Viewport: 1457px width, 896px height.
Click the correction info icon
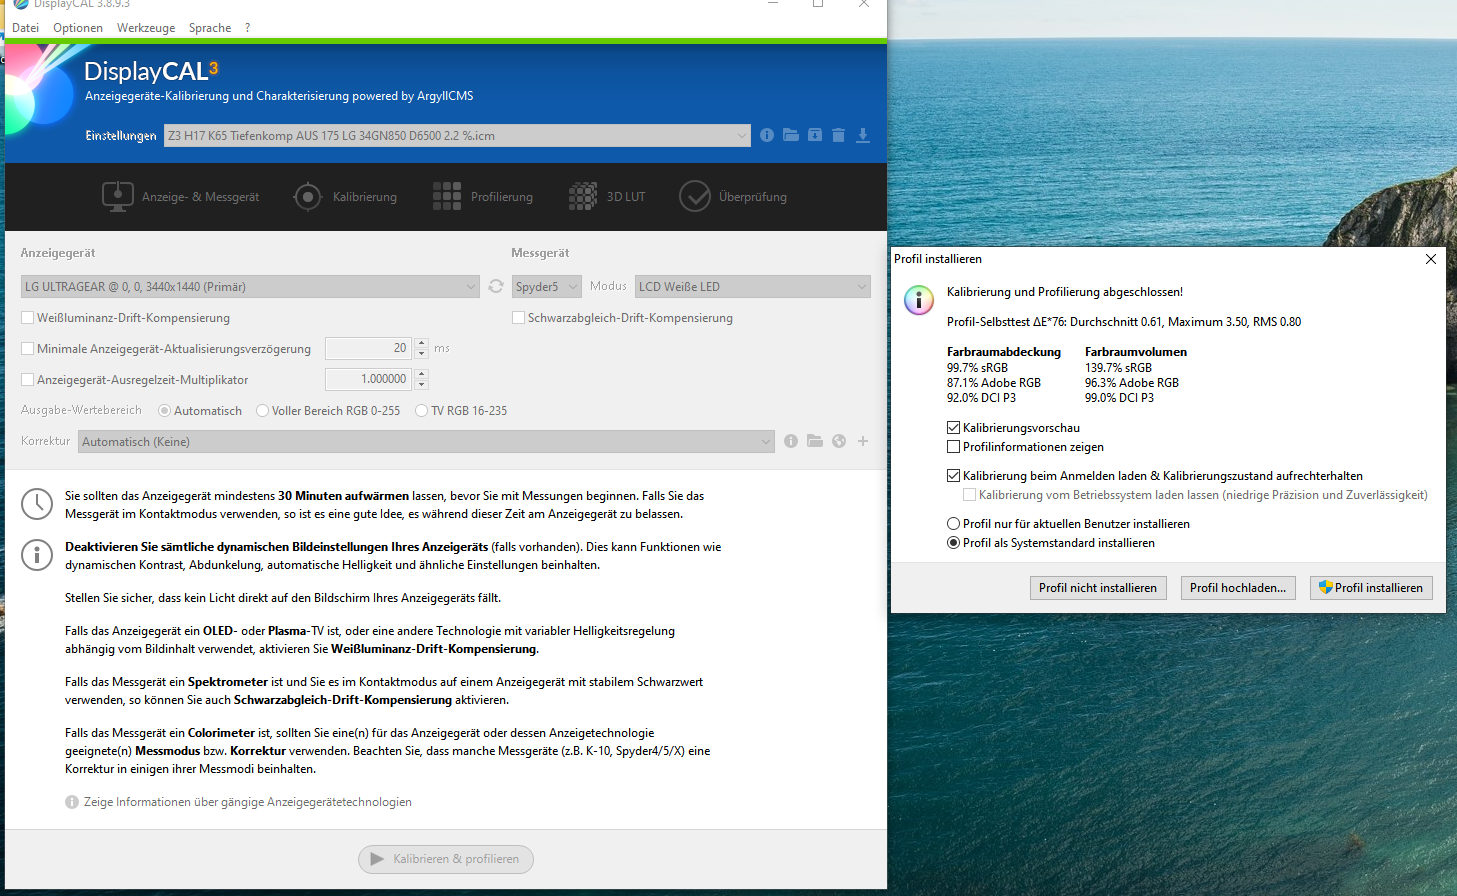click(x=791, y=441)
